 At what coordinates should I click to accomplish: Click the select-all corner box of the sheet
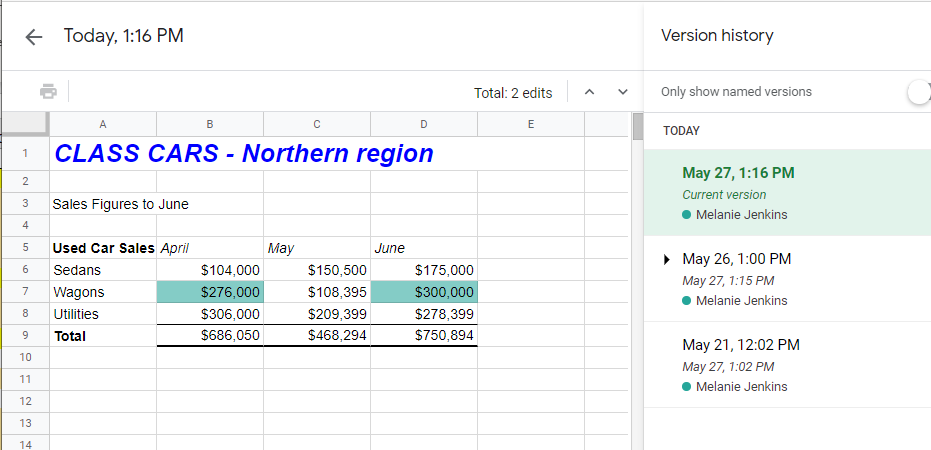25,124
